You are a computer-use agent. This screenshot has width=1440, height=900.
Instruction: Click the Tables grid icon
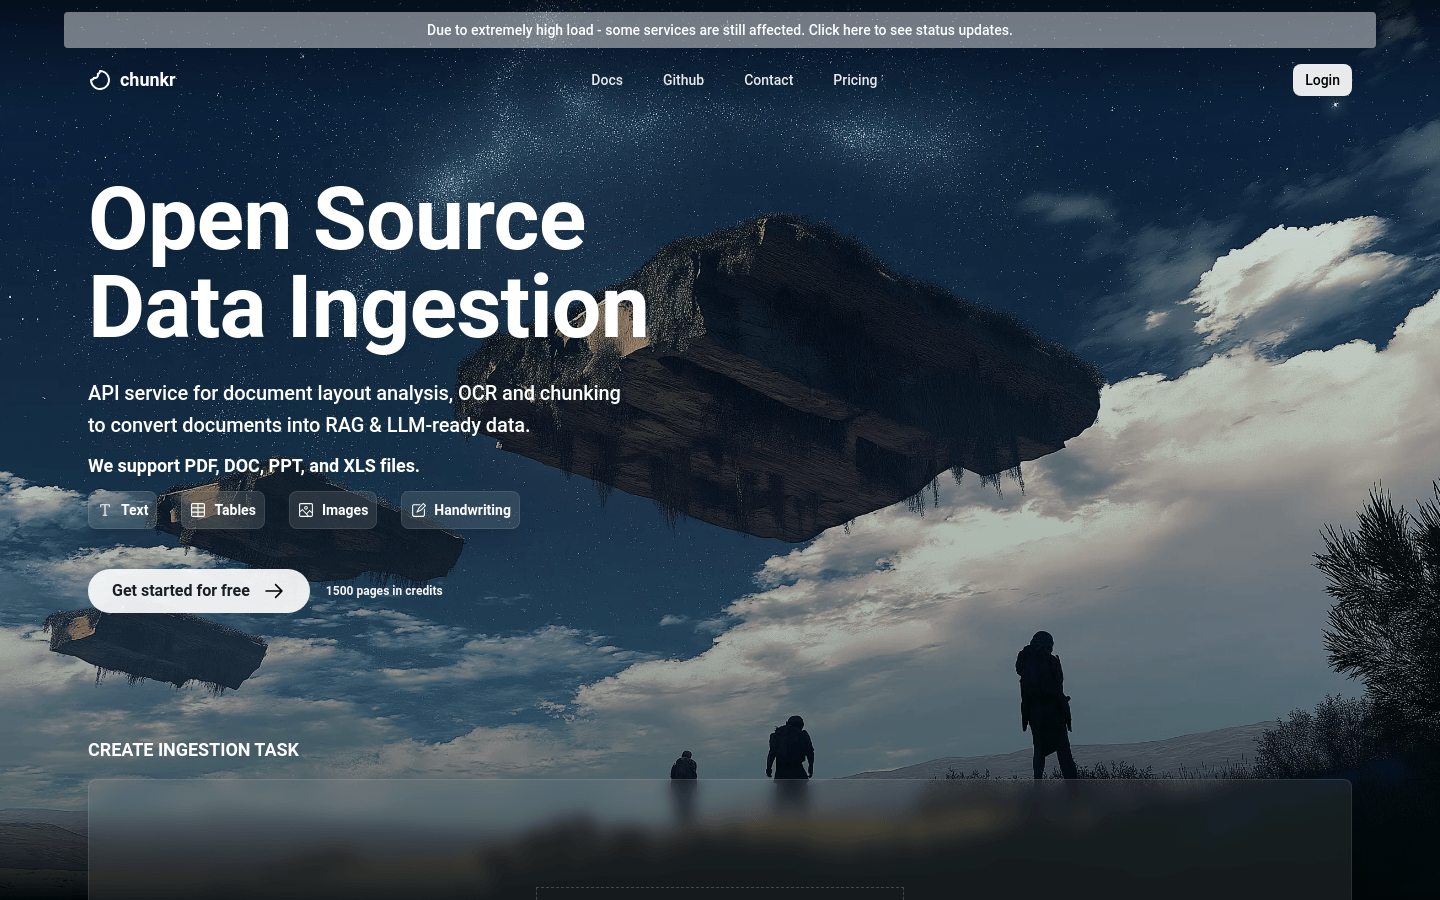(x=198, y=510)
